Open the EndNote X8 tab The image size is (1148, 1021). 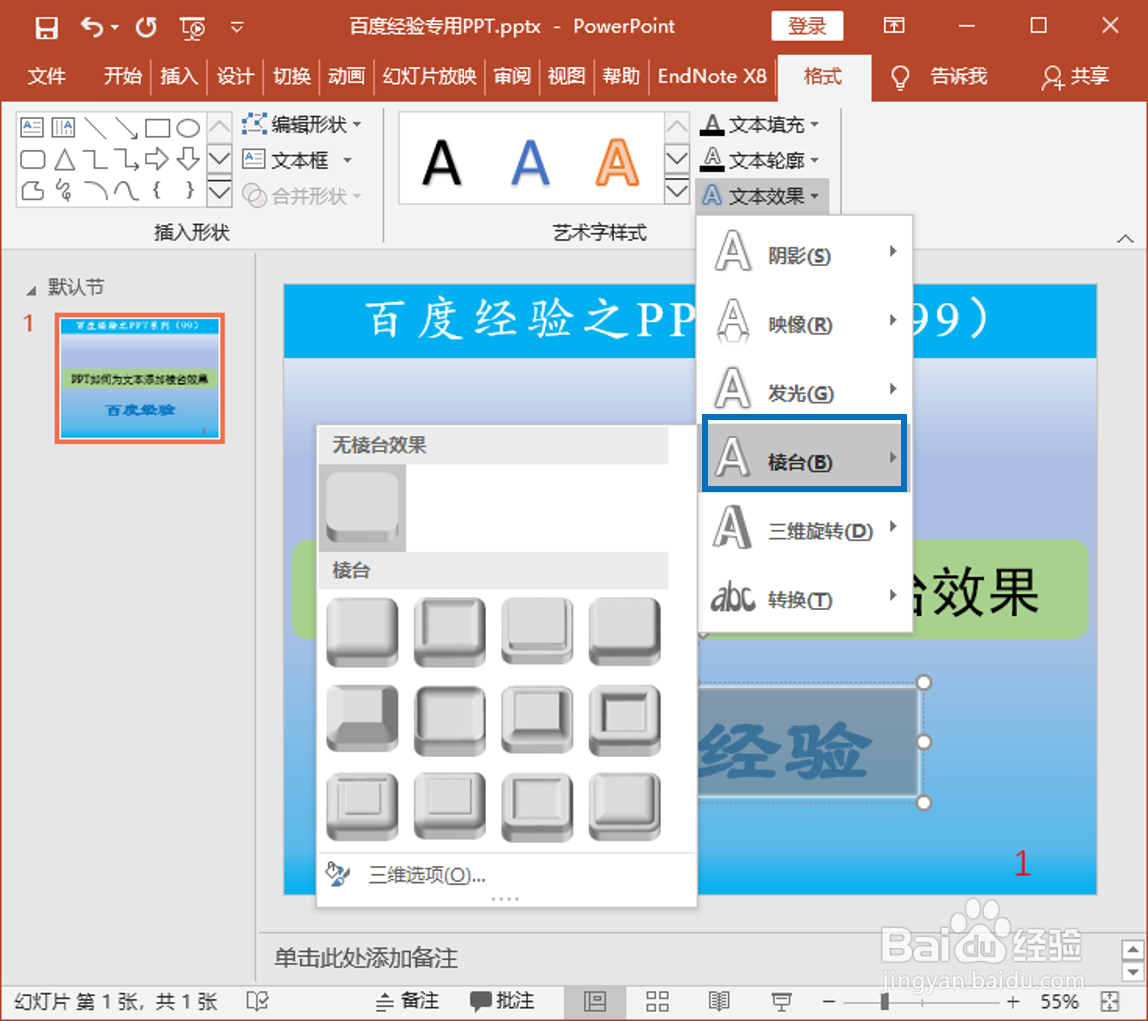[712, 75]
